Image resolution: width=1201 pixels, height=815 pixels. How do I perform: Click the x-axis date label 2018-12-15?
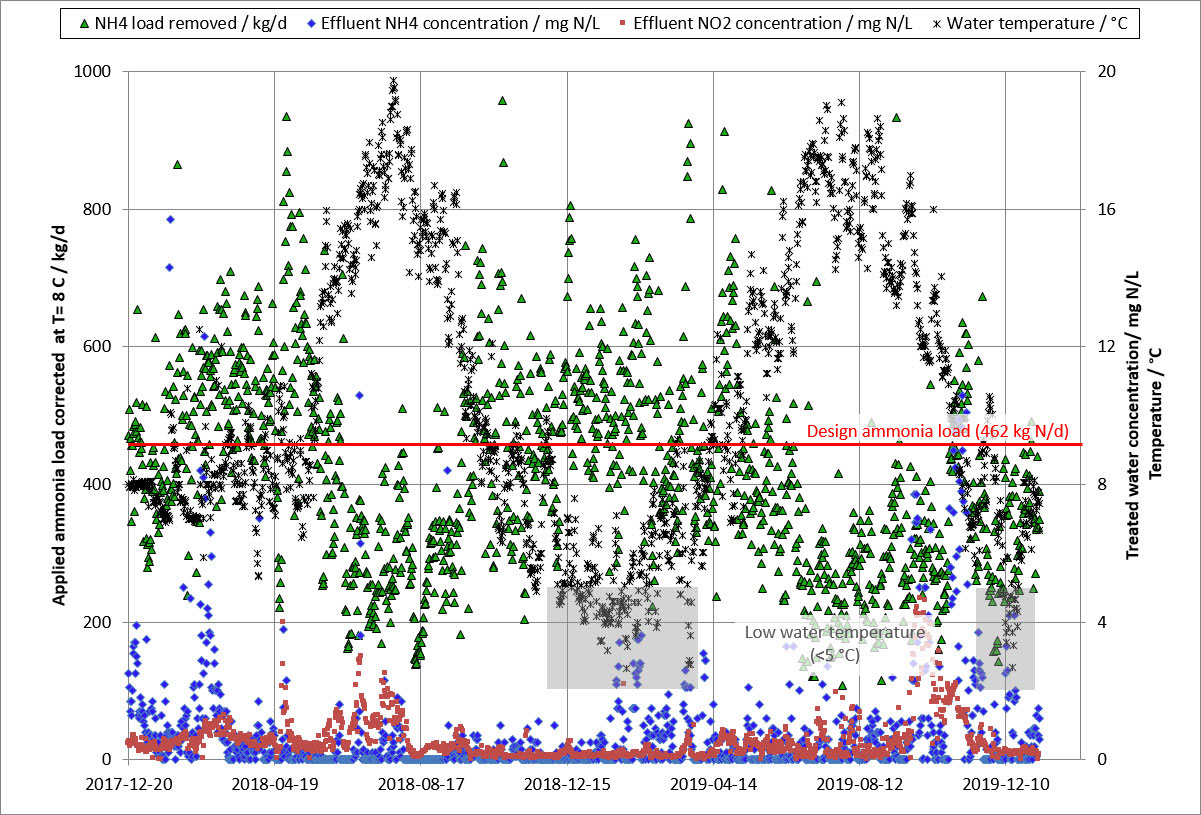567,784
